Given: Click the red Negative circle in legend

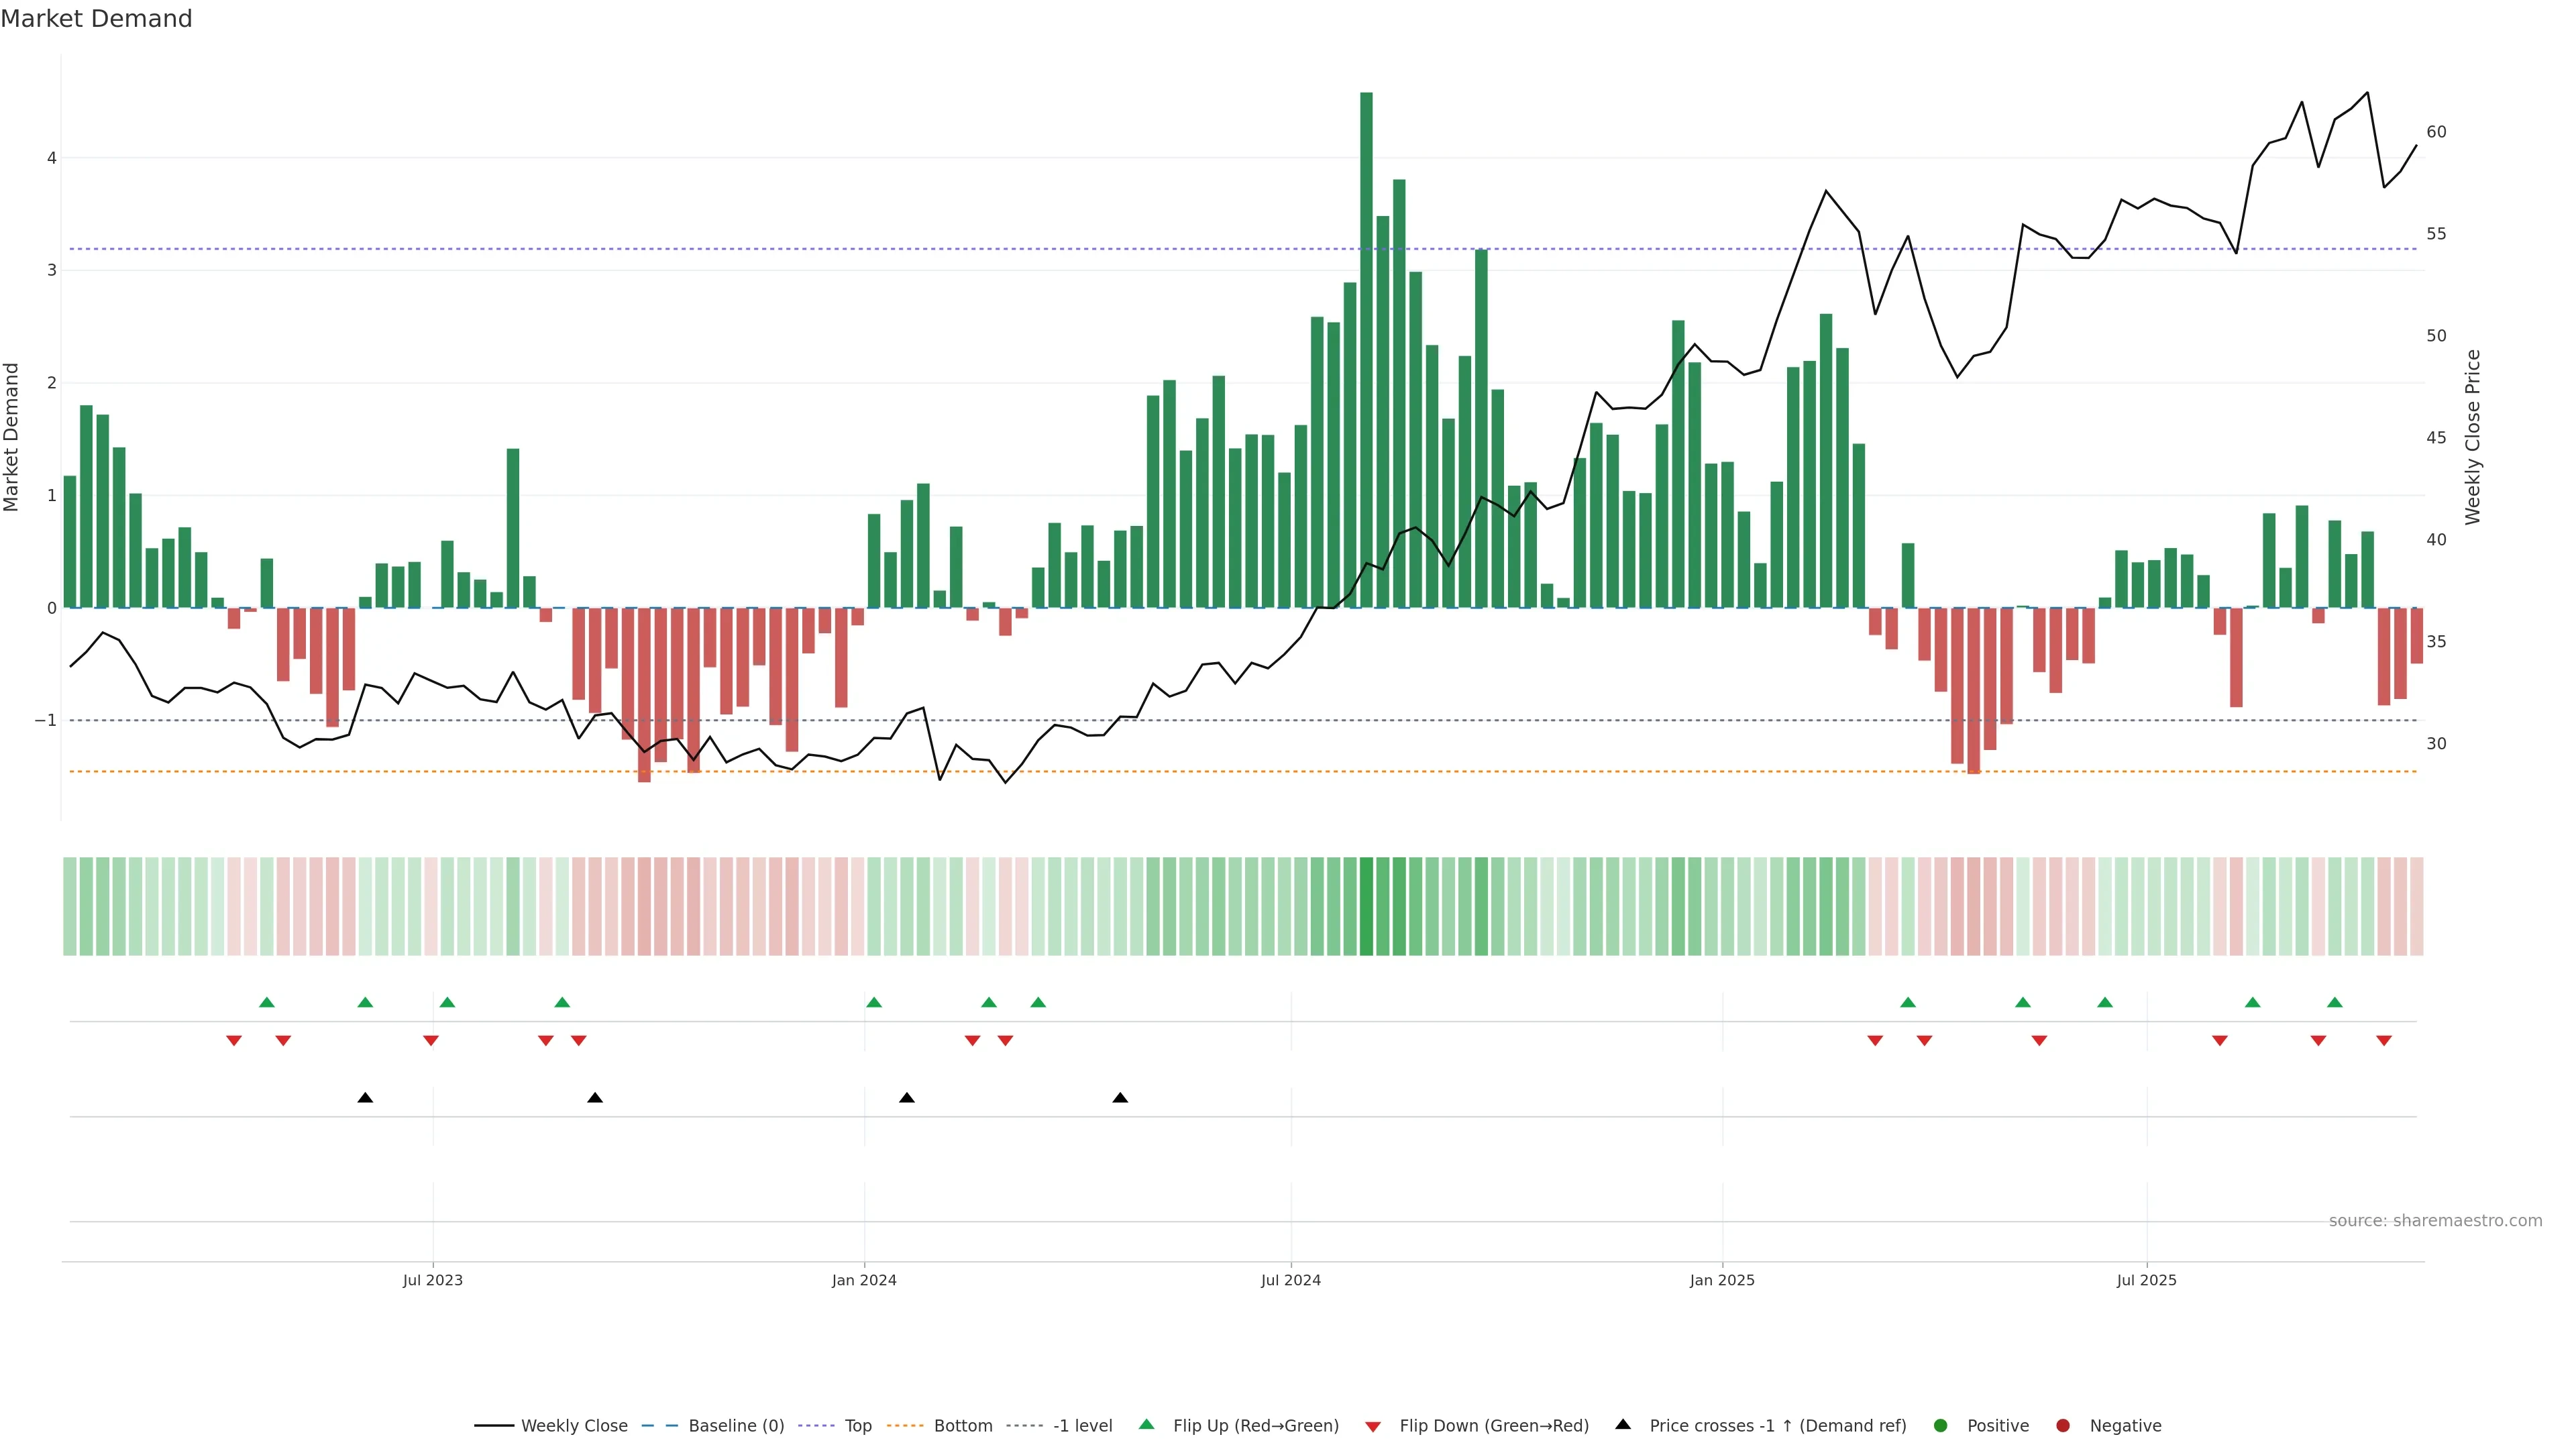Looking at the screenshot, I should [2063, 1425].
